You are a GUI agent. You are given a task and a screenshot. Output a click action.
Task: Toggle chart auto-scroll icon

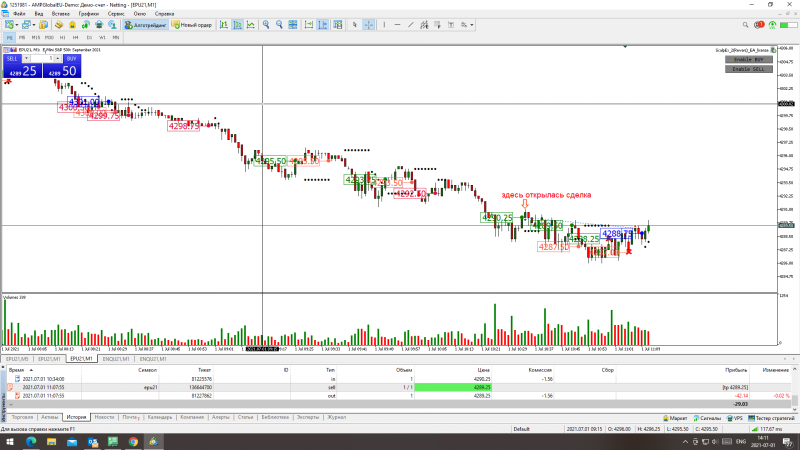(x=309, y=24)
